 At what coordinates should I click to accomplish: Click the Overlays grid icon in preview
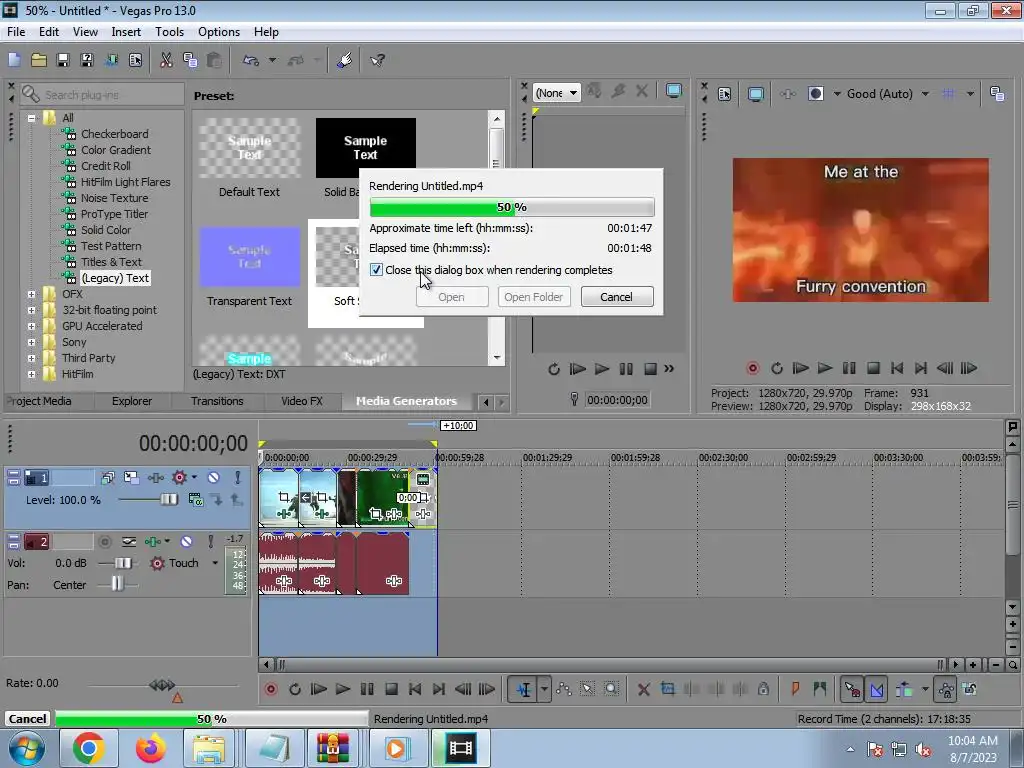click(948, 94)
